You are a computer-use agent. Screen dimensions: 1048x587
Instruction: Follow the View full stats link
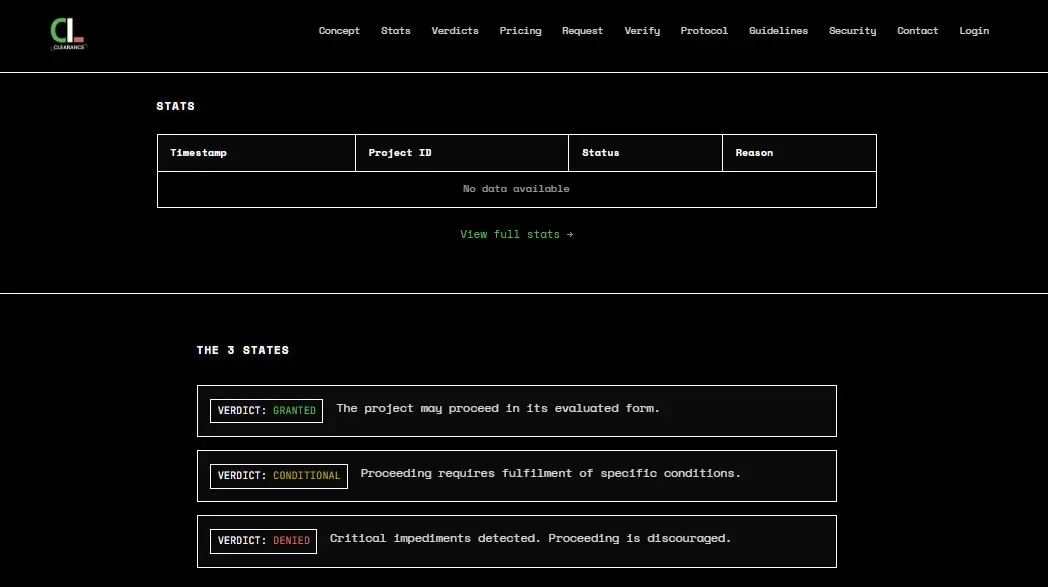click(x=517, y=234)
